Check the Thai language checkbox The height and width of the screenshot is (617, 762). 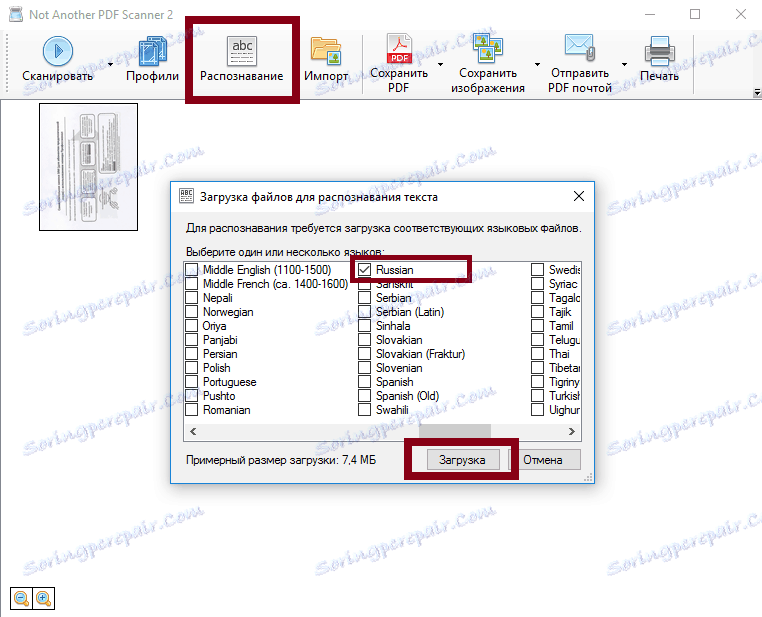tap(537, 354)
